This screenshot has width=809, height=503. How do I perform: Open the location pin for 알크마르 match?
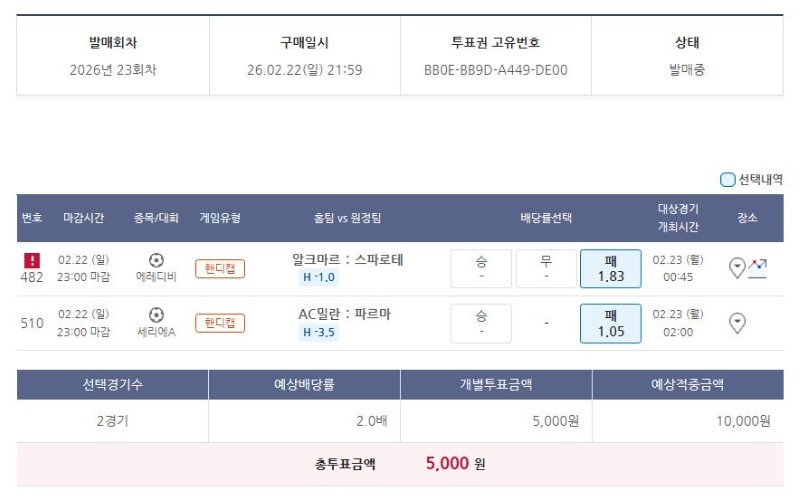737,268
